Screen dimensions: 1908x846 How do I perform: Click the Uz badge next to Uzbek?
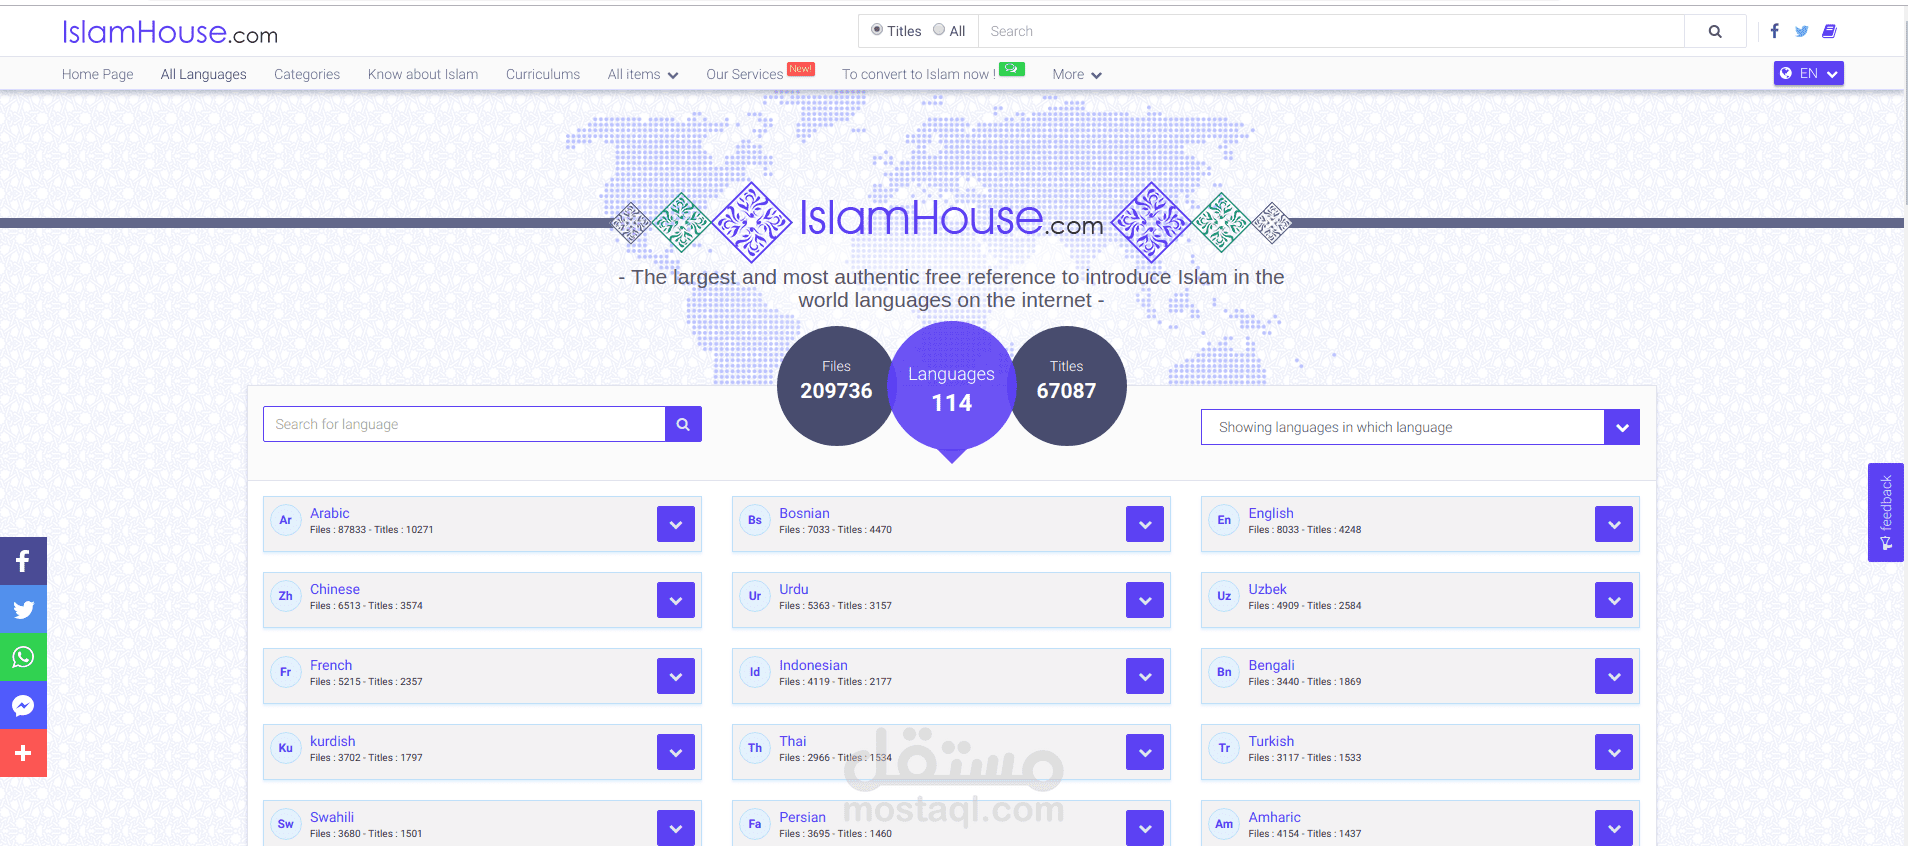coord(1224,596)
